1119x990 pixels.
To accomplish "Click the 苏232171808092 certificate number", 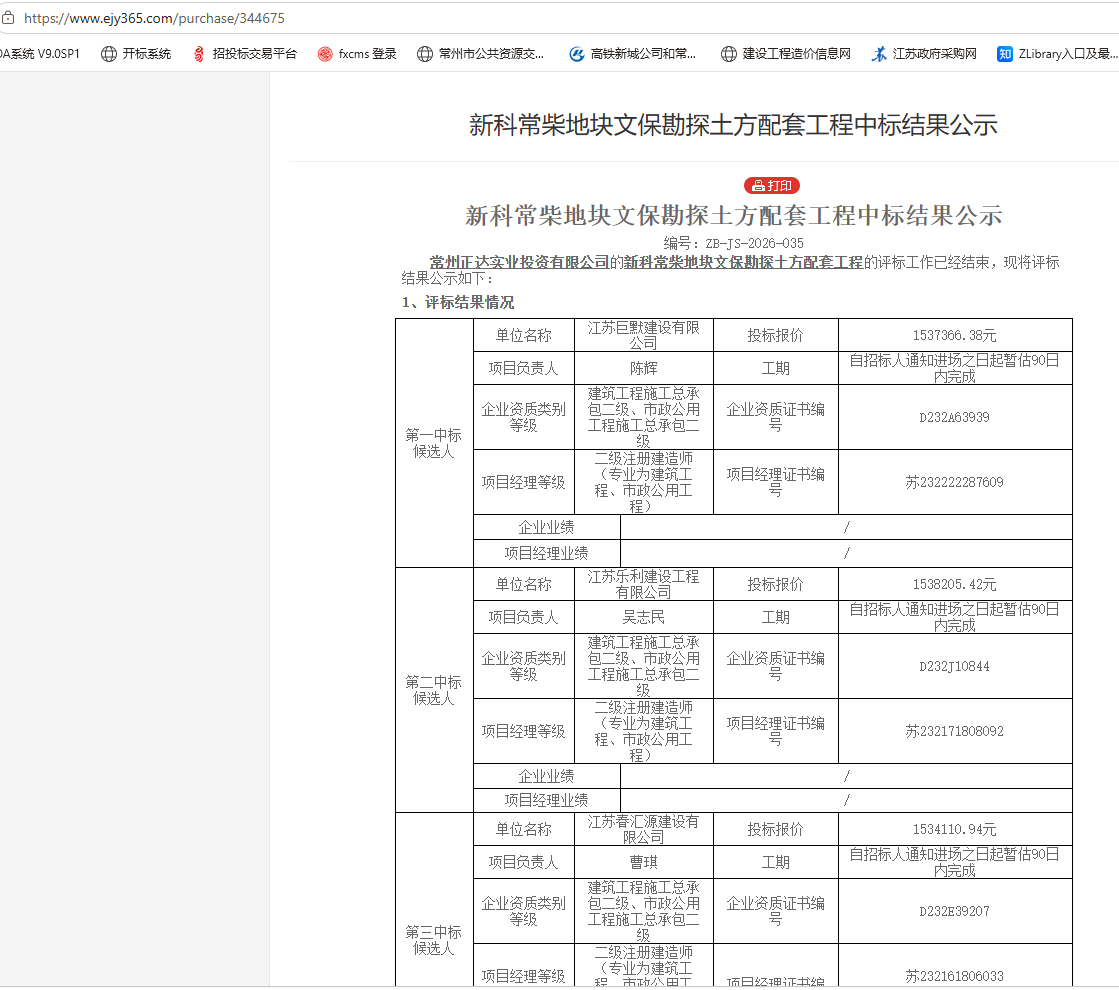I will point(955,732).
